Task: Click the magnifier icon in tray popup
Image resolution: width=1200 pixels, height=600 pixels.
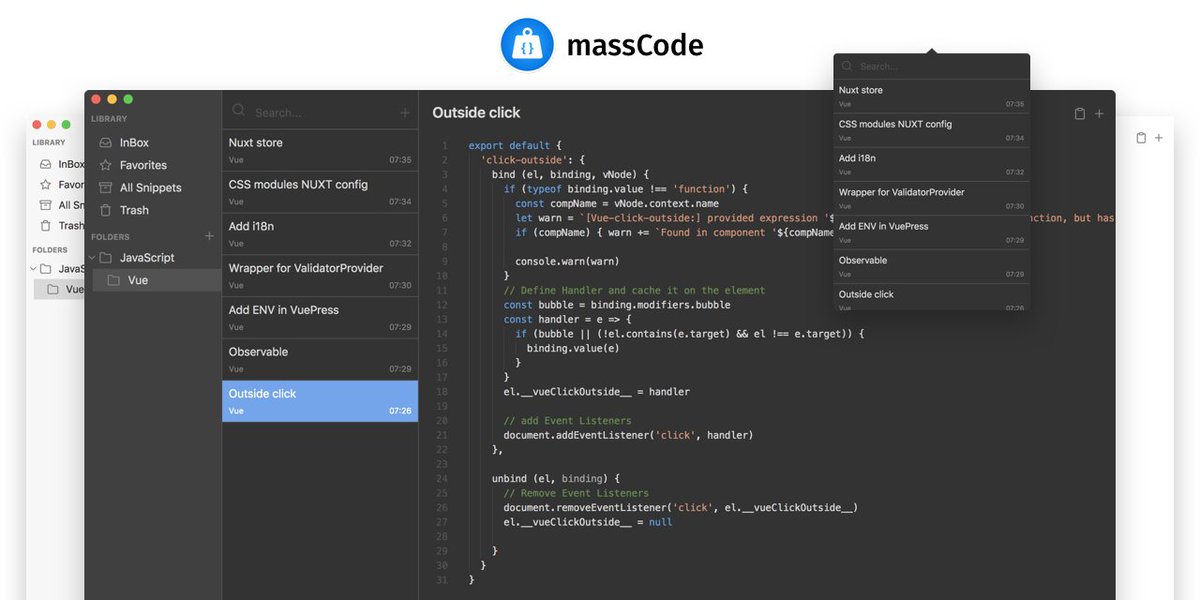Action: pos(846,66)
